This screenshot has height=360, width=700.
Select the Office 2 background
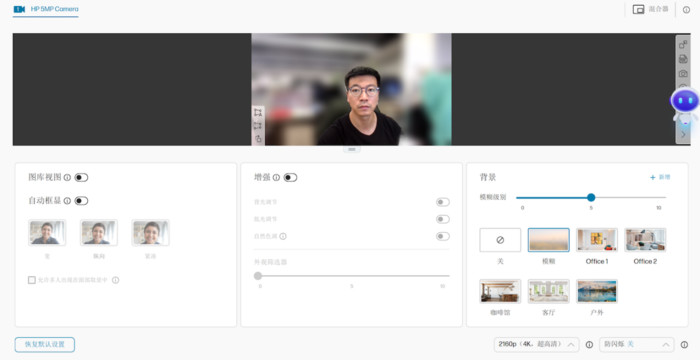[645, 240]
